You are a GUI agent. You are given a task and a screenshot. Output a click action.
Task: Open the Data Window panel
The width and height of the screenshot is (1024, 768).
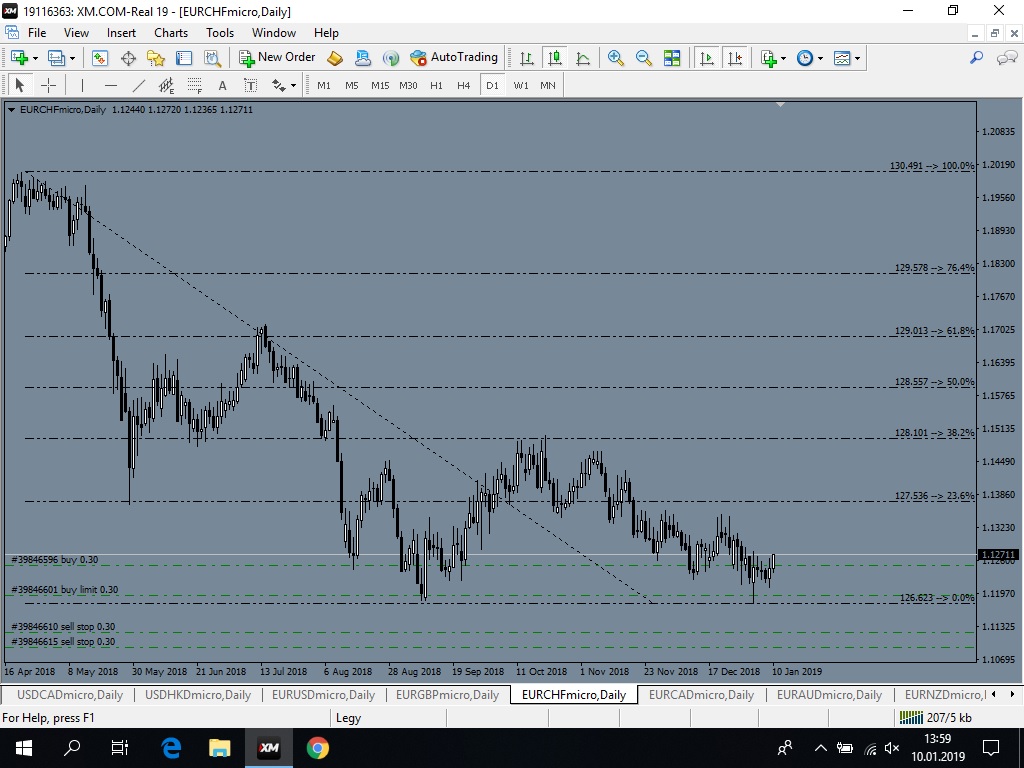tap(128, 58)
